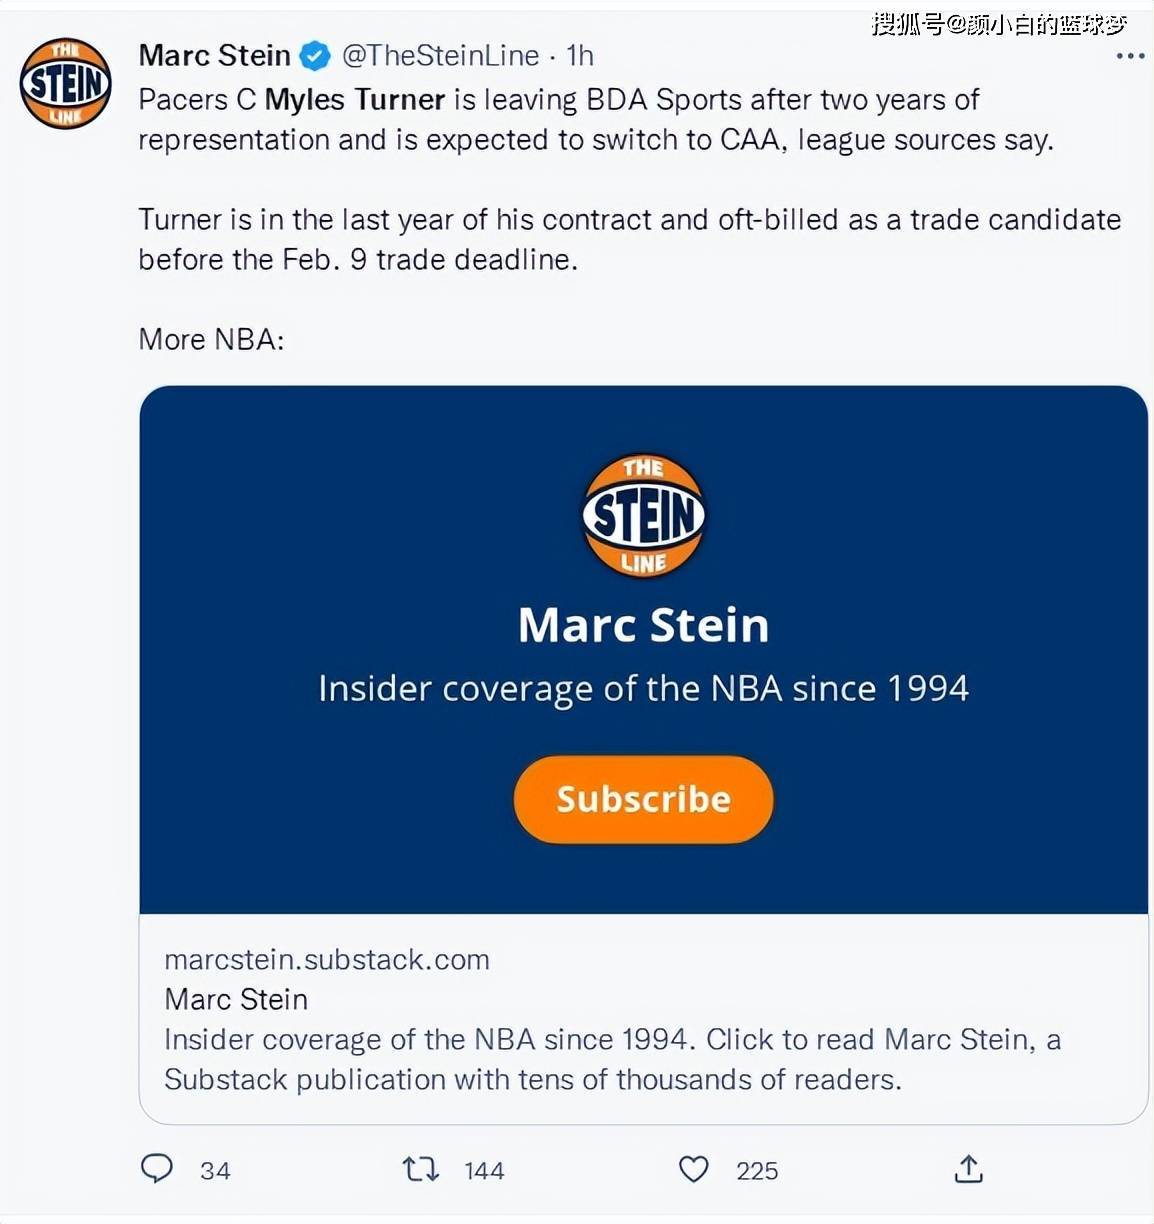This screenshot has height=1224, width=1154.
Task: Click the reply speech bubble icon
Action: pyautogui.click(x=157, y=1168)
